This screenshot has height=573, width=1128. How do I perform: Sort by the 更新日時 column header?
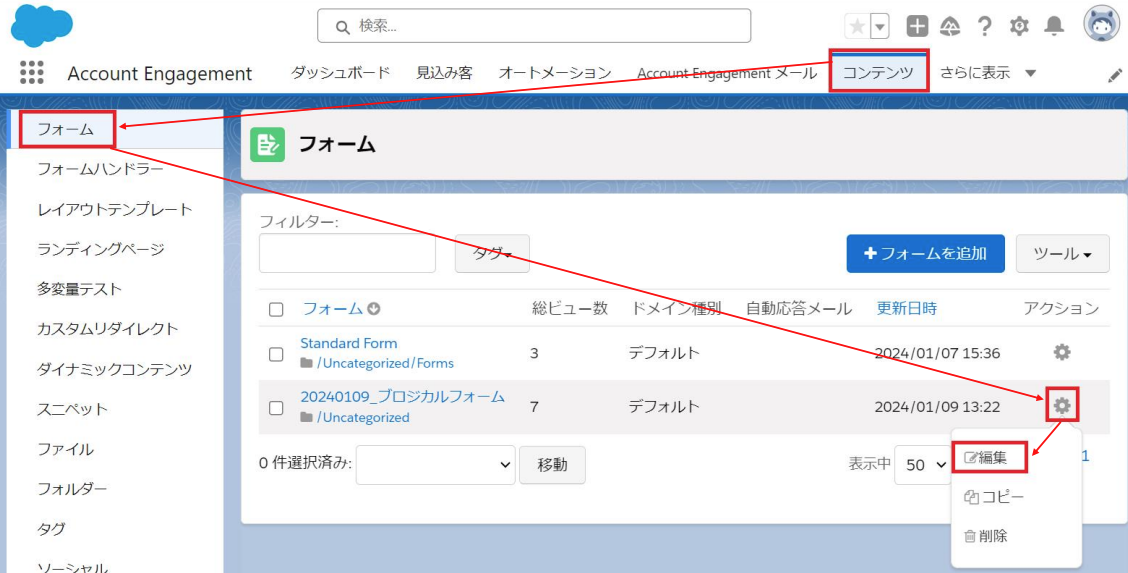tap(906, 308)
